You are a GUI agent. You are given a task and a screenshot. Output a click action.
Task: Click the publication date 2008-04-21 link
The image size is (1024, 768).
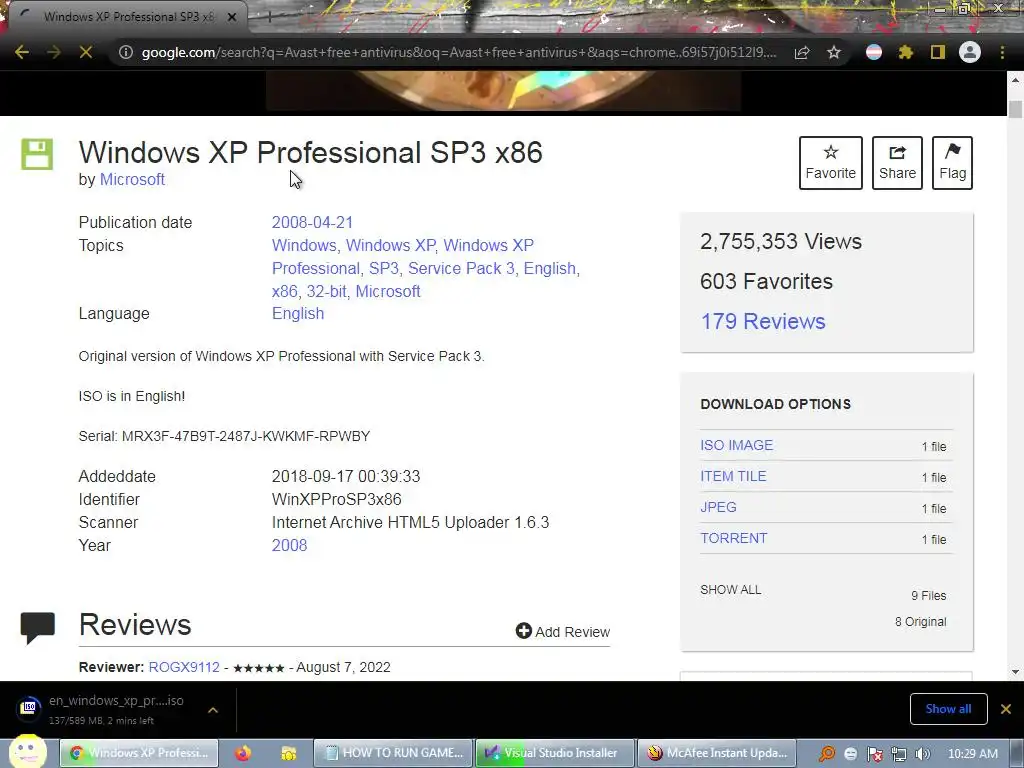(312, 222)
